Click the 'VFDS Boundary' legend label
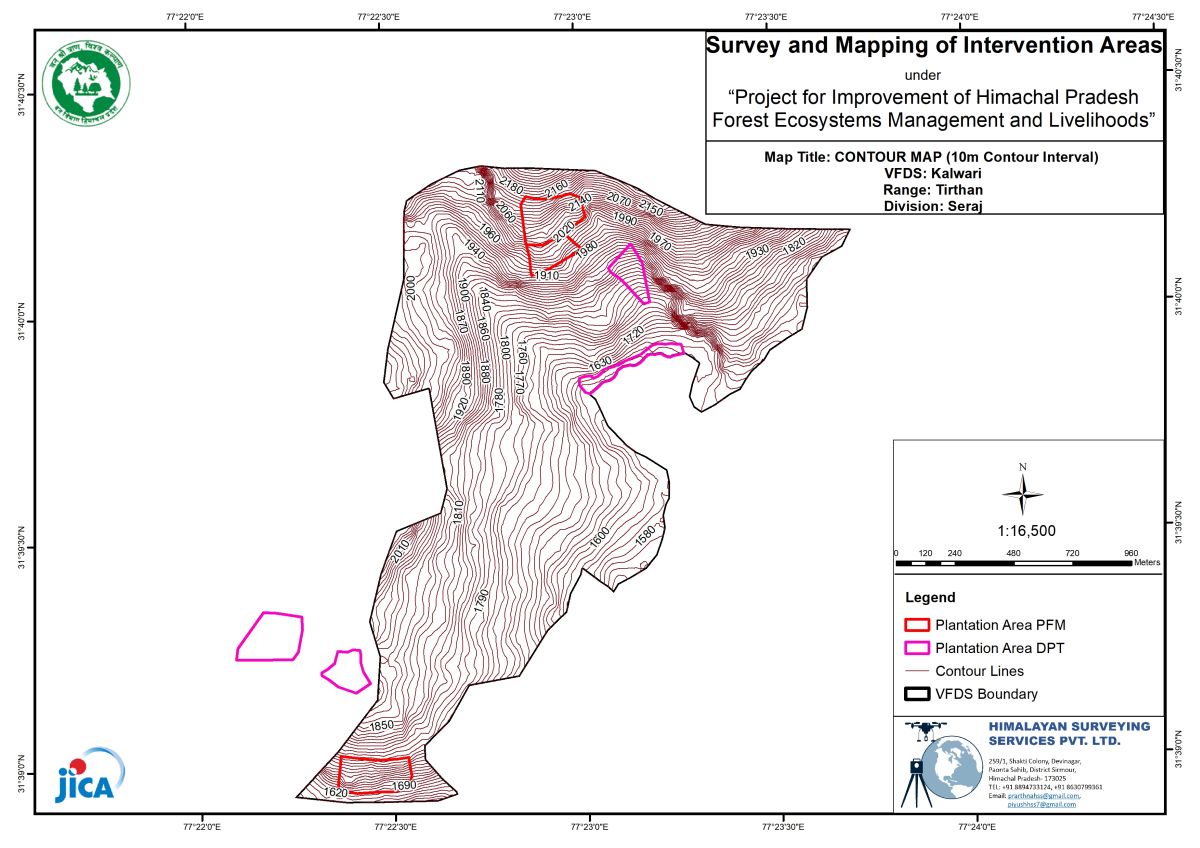1200x848 pixels. 986,694
